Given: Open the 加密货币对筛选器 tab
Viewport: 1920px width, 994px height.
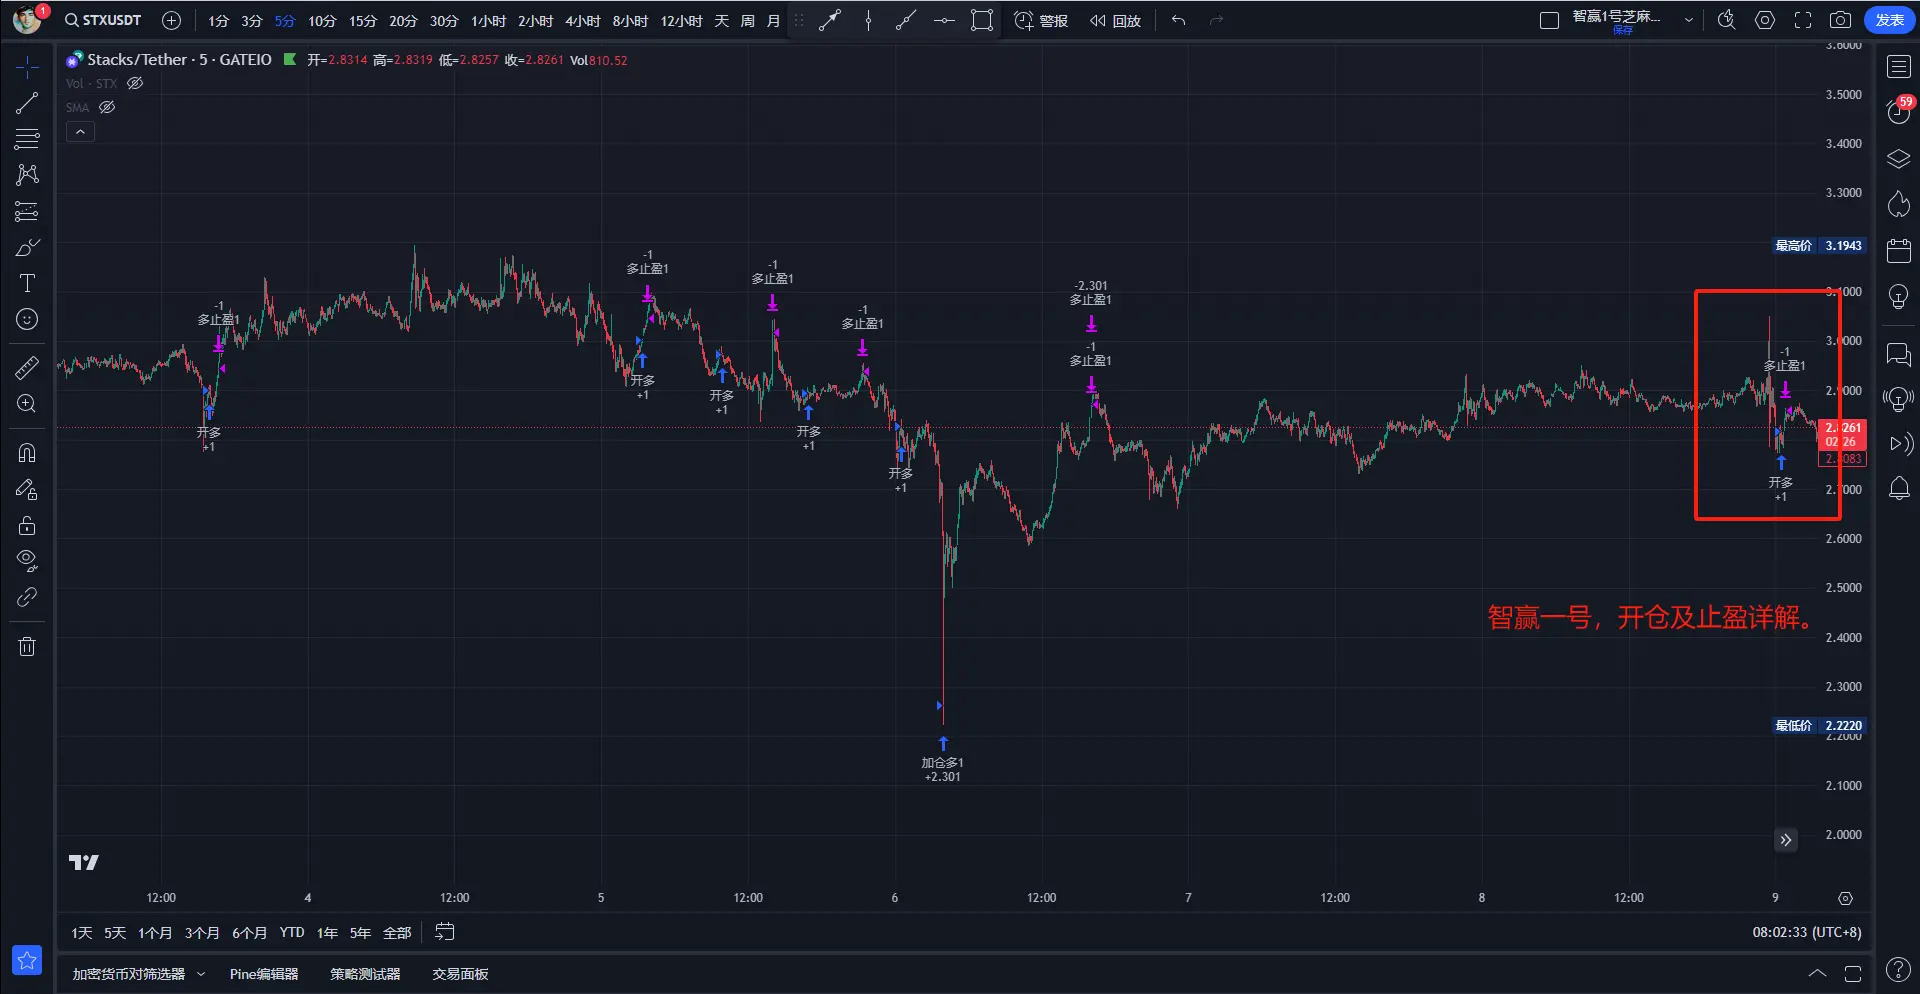Looking at the screenshot, I should click(128, 974).
